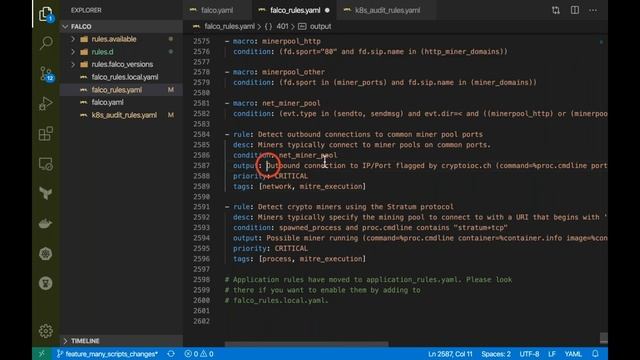Click the 401 breadcrumb segment
Image resolution: width=640 pixels, height=360 pixels.
click(x=282, y=27)
